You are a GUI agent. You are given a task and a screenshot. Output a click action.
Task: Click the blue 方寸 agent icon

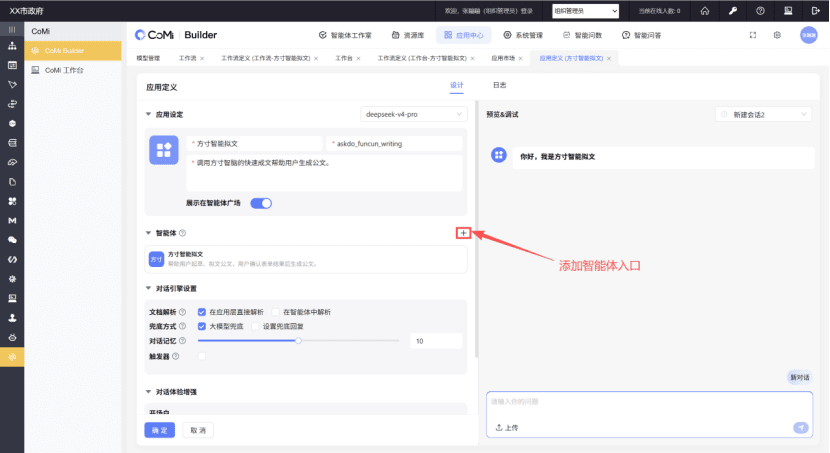point(156,259)
